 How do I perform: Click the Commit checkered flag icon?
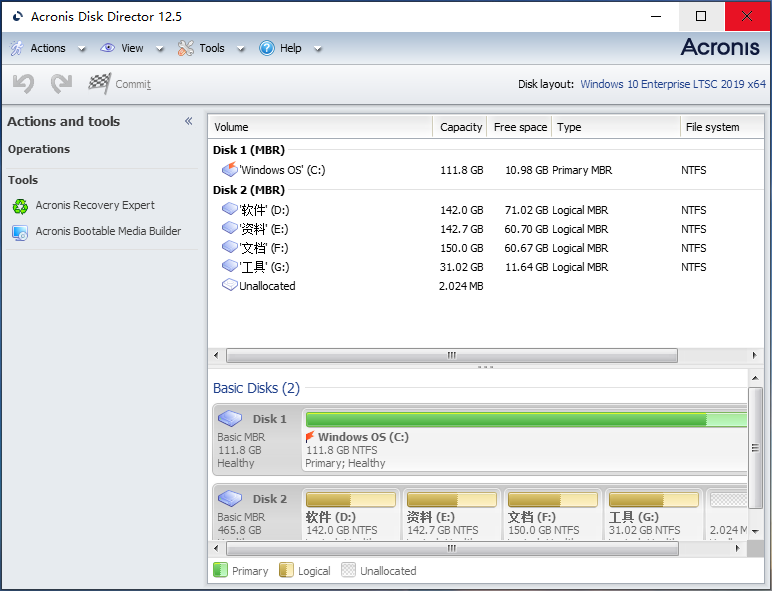click(x=99, y=84)
